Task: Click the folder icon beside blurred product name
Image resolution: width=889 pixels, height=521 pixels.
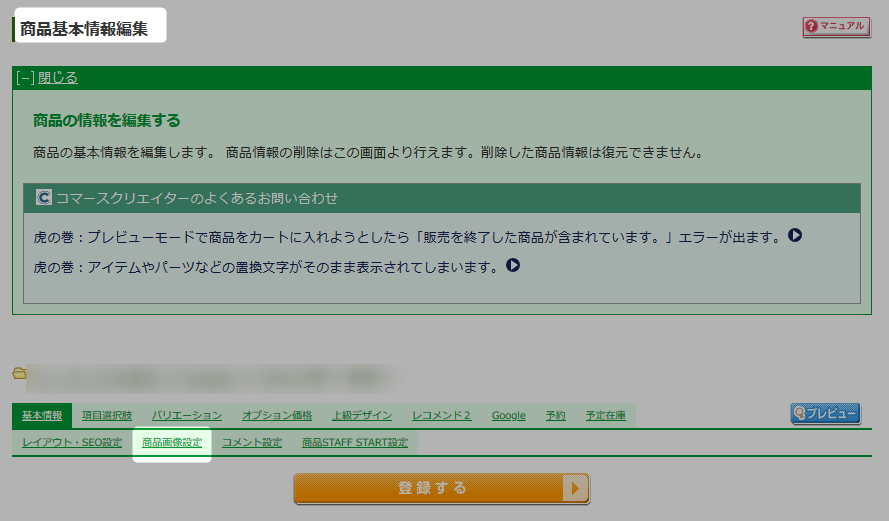Action: (19, 373)
